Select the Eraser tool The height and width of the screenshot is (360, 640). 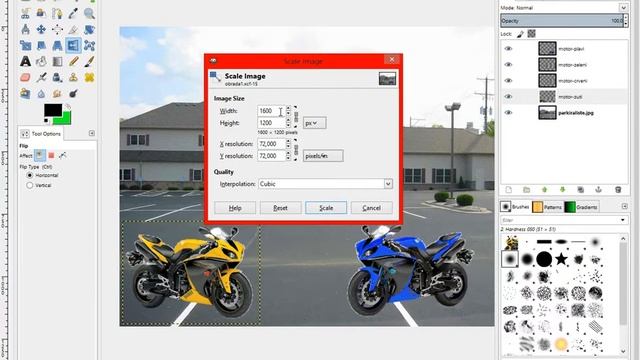[25, 77]
